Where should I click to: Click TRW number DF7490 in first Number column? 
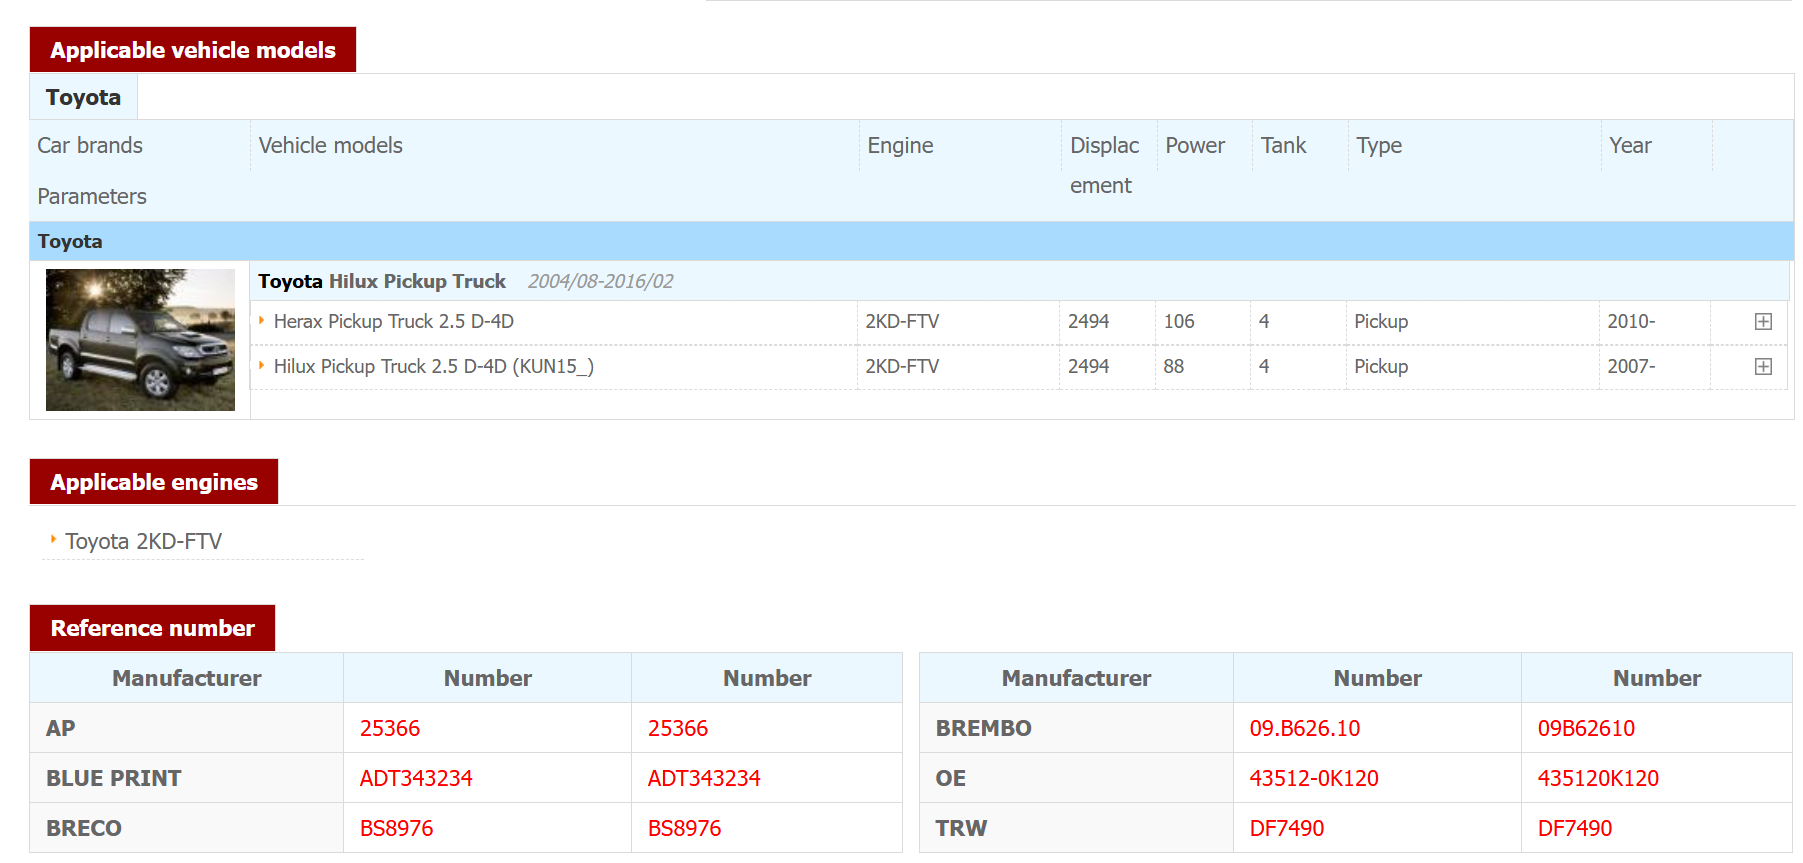[x=1287, y=828]
